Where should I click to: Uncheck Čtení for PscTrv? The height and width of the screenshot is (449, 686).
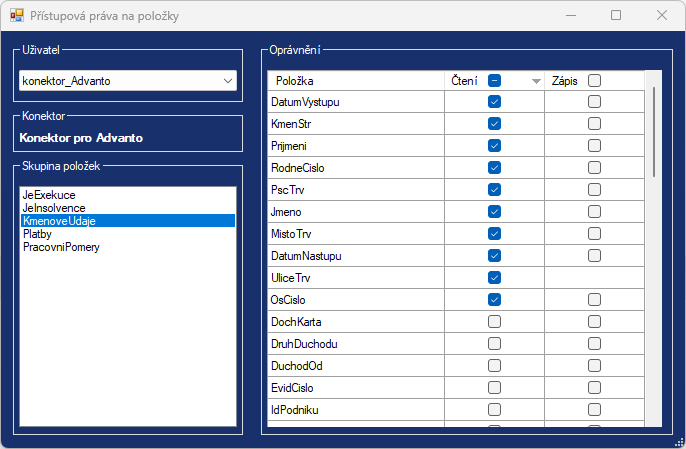pos(494,190)
